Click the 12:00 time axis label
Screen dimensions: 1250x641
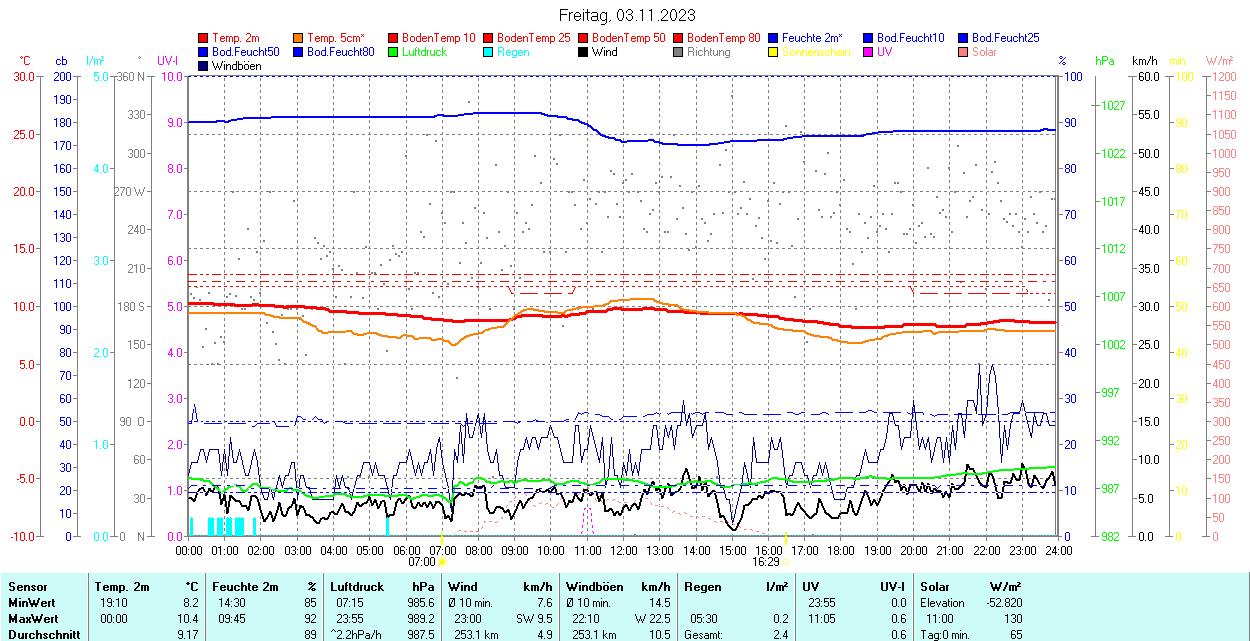coord(624,550)
